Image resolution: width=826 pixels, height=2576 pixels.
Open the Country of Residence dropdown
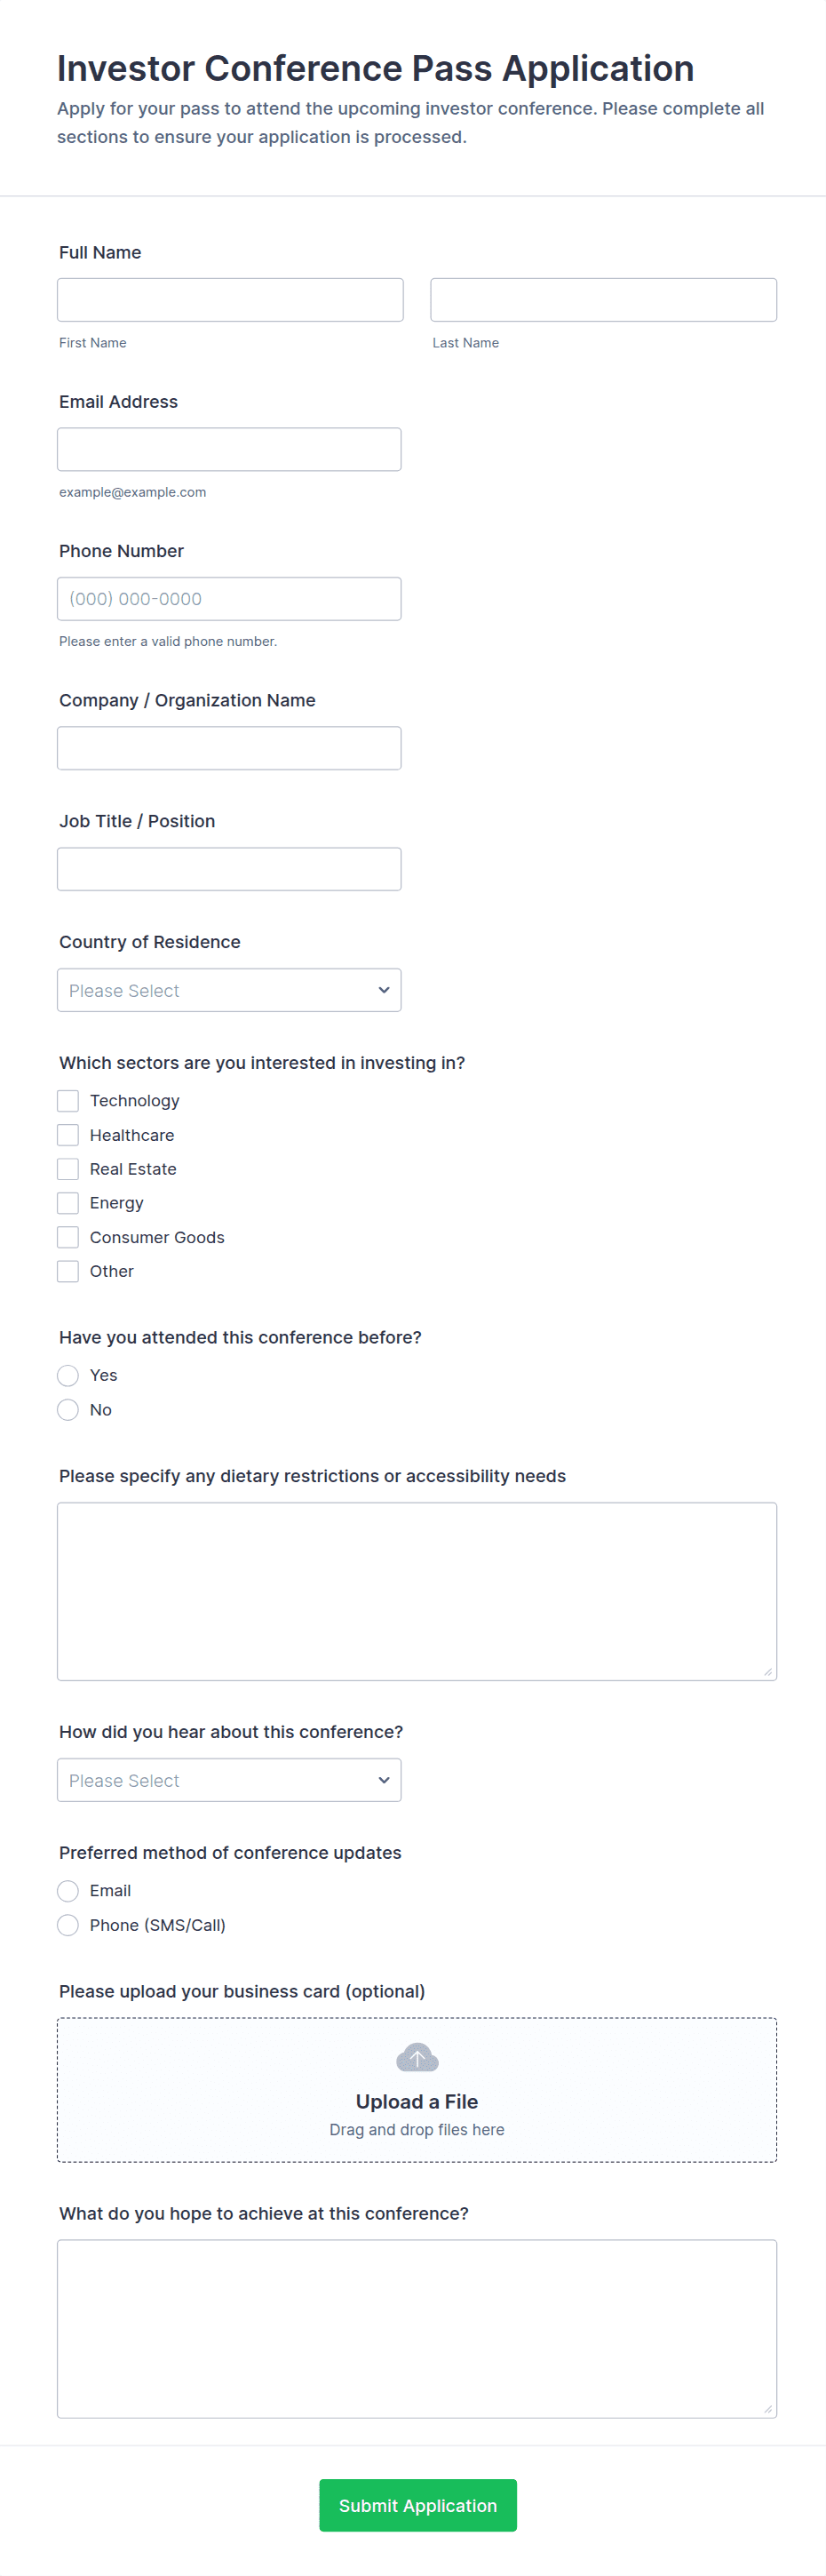[x=229, y=990]
